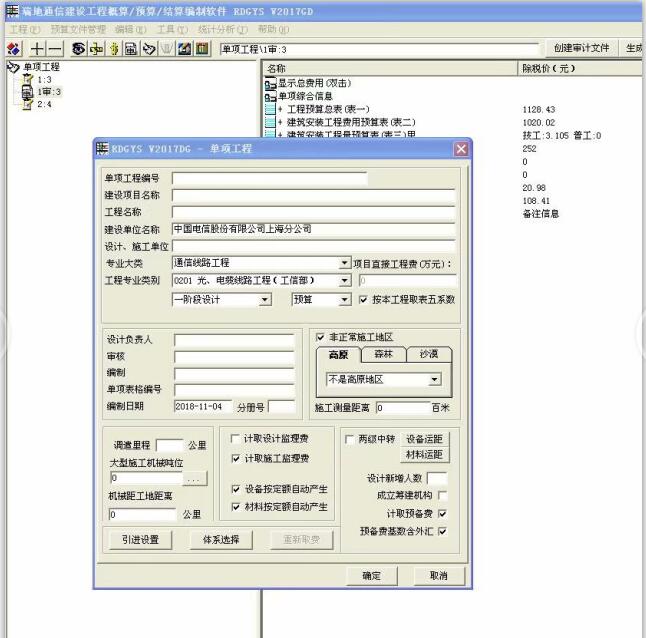The width and height of the screenshot is (646, 638).
Task: Click the icon beside 显示总费用(双击)
Action: pos(270,84)
